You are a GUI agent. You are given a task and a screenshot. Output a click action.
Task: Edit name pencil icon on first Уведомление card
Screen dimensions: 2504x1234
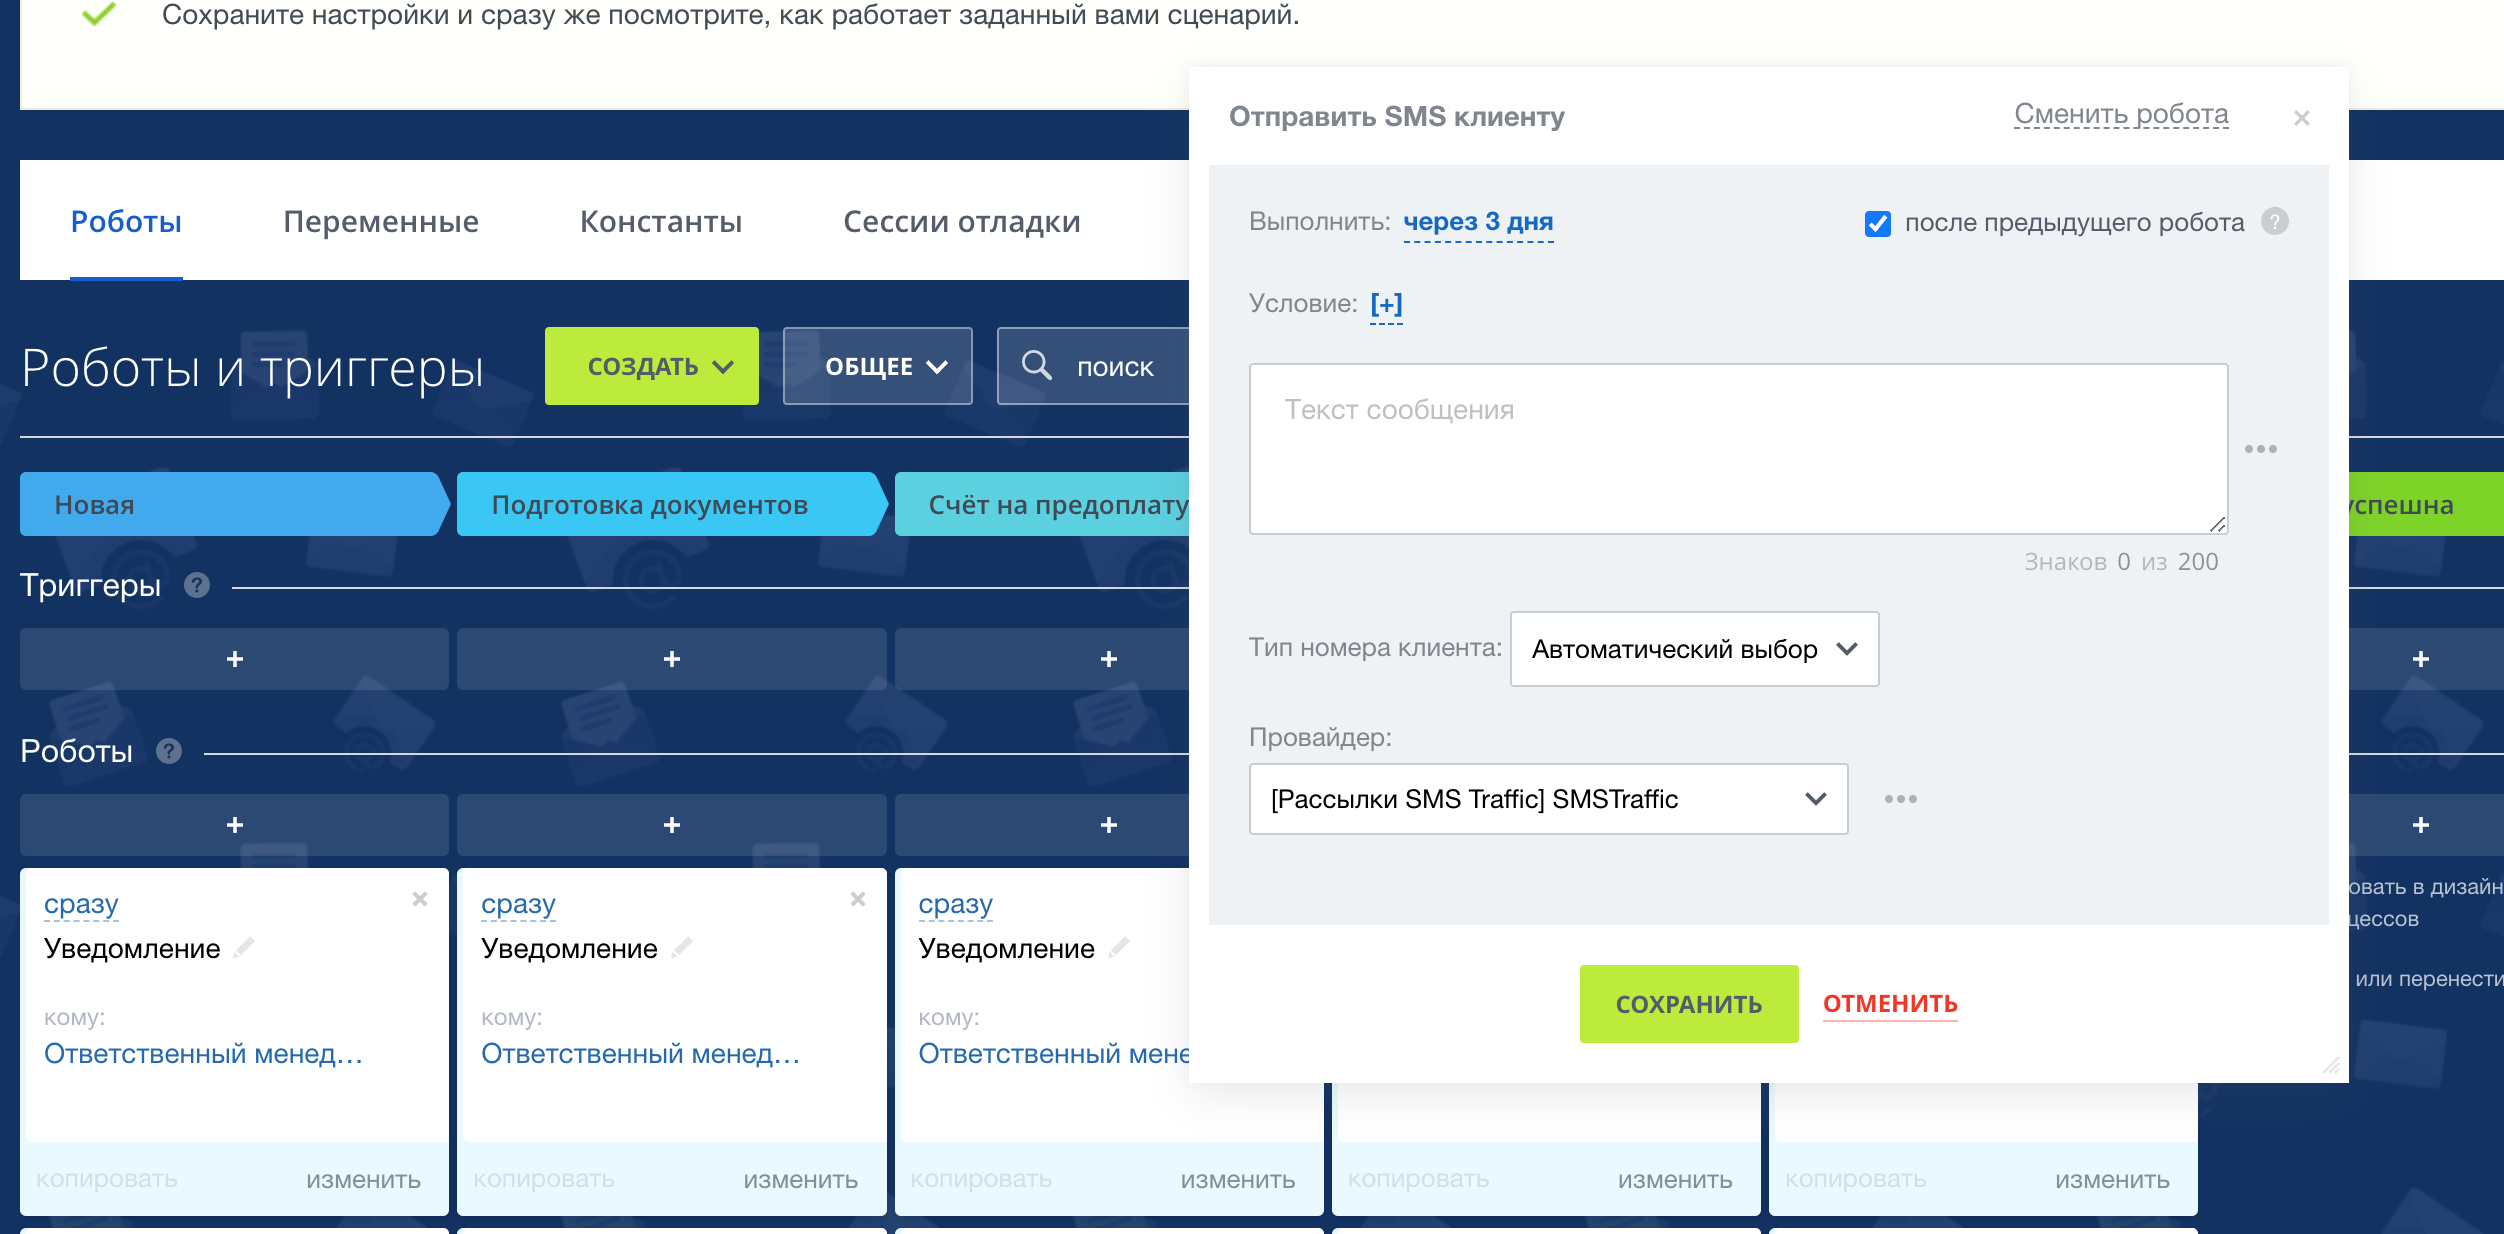[x=244, y=948]
